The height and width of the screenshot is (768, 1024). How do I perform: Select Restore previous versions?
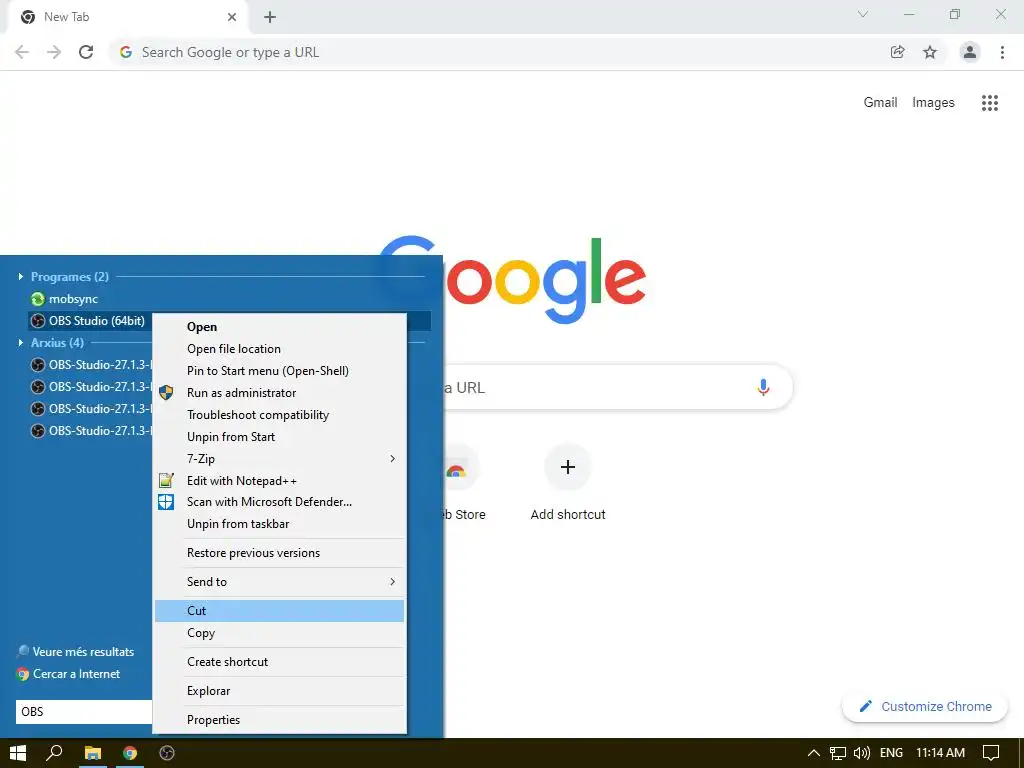(x=280, y=552)
